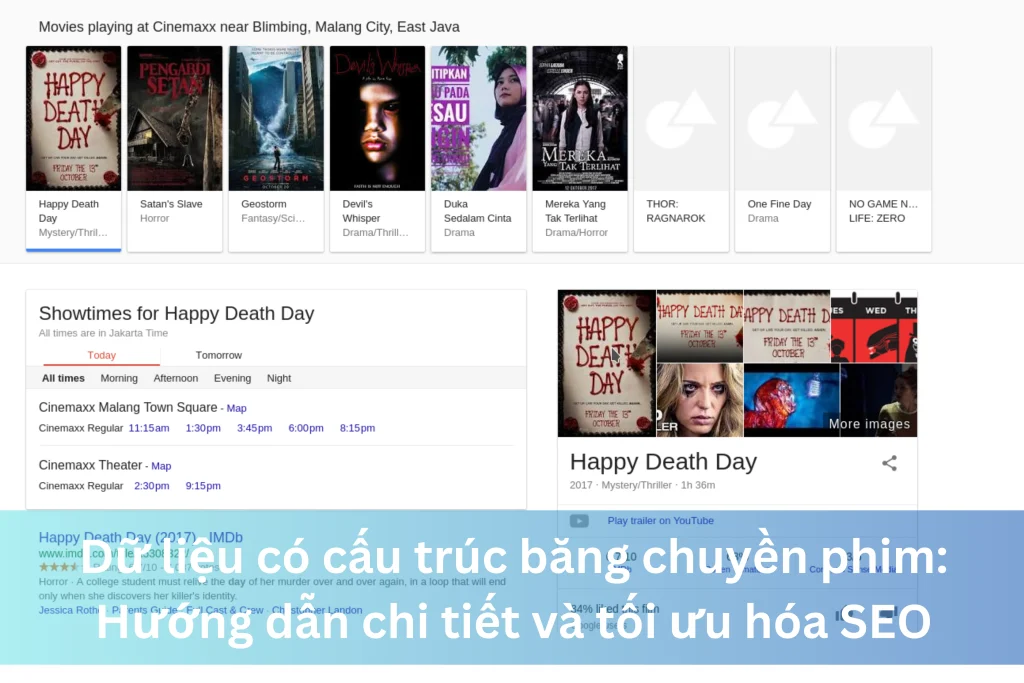The width and height of the screenshot is (1024, 683).
Task: Open Map link for Cinemaxx Theater
Action: point(161,466)
